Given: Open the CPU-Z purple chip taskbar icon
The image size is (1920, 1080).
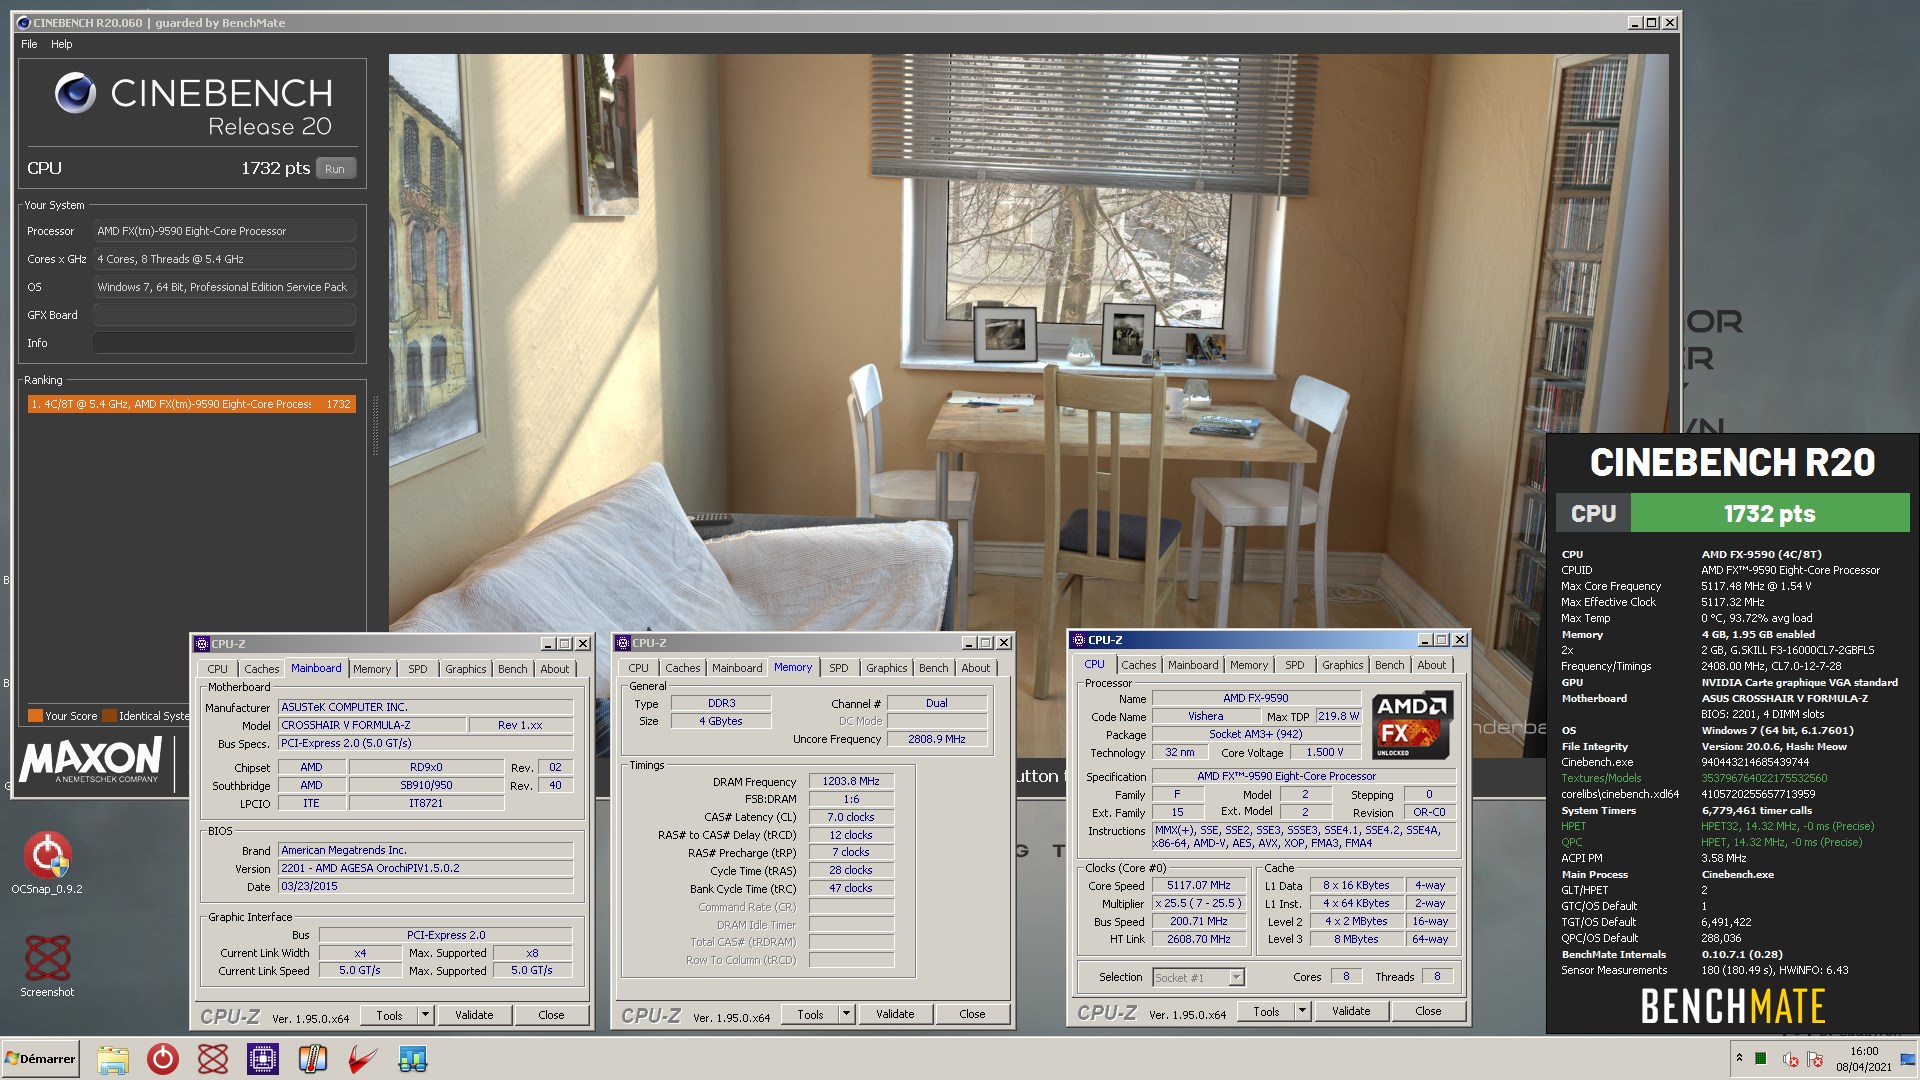Looking at the screenshot, I should point(263,1059).
